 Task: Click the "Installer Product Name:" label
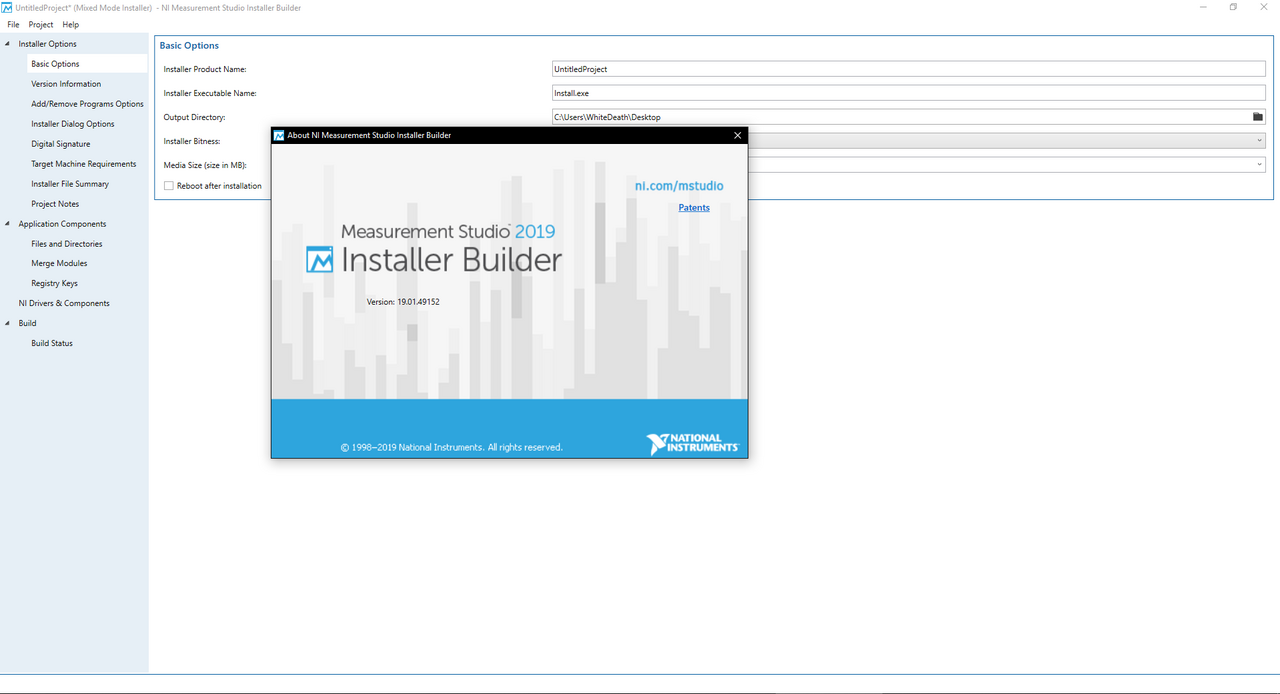(205, 69)
